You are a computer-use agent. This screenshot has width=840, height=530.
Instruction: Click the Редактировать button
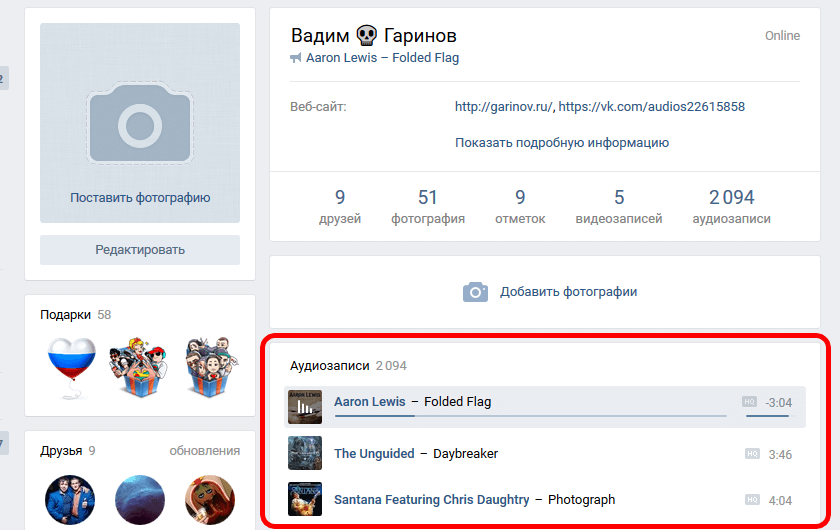click(140, 250)
